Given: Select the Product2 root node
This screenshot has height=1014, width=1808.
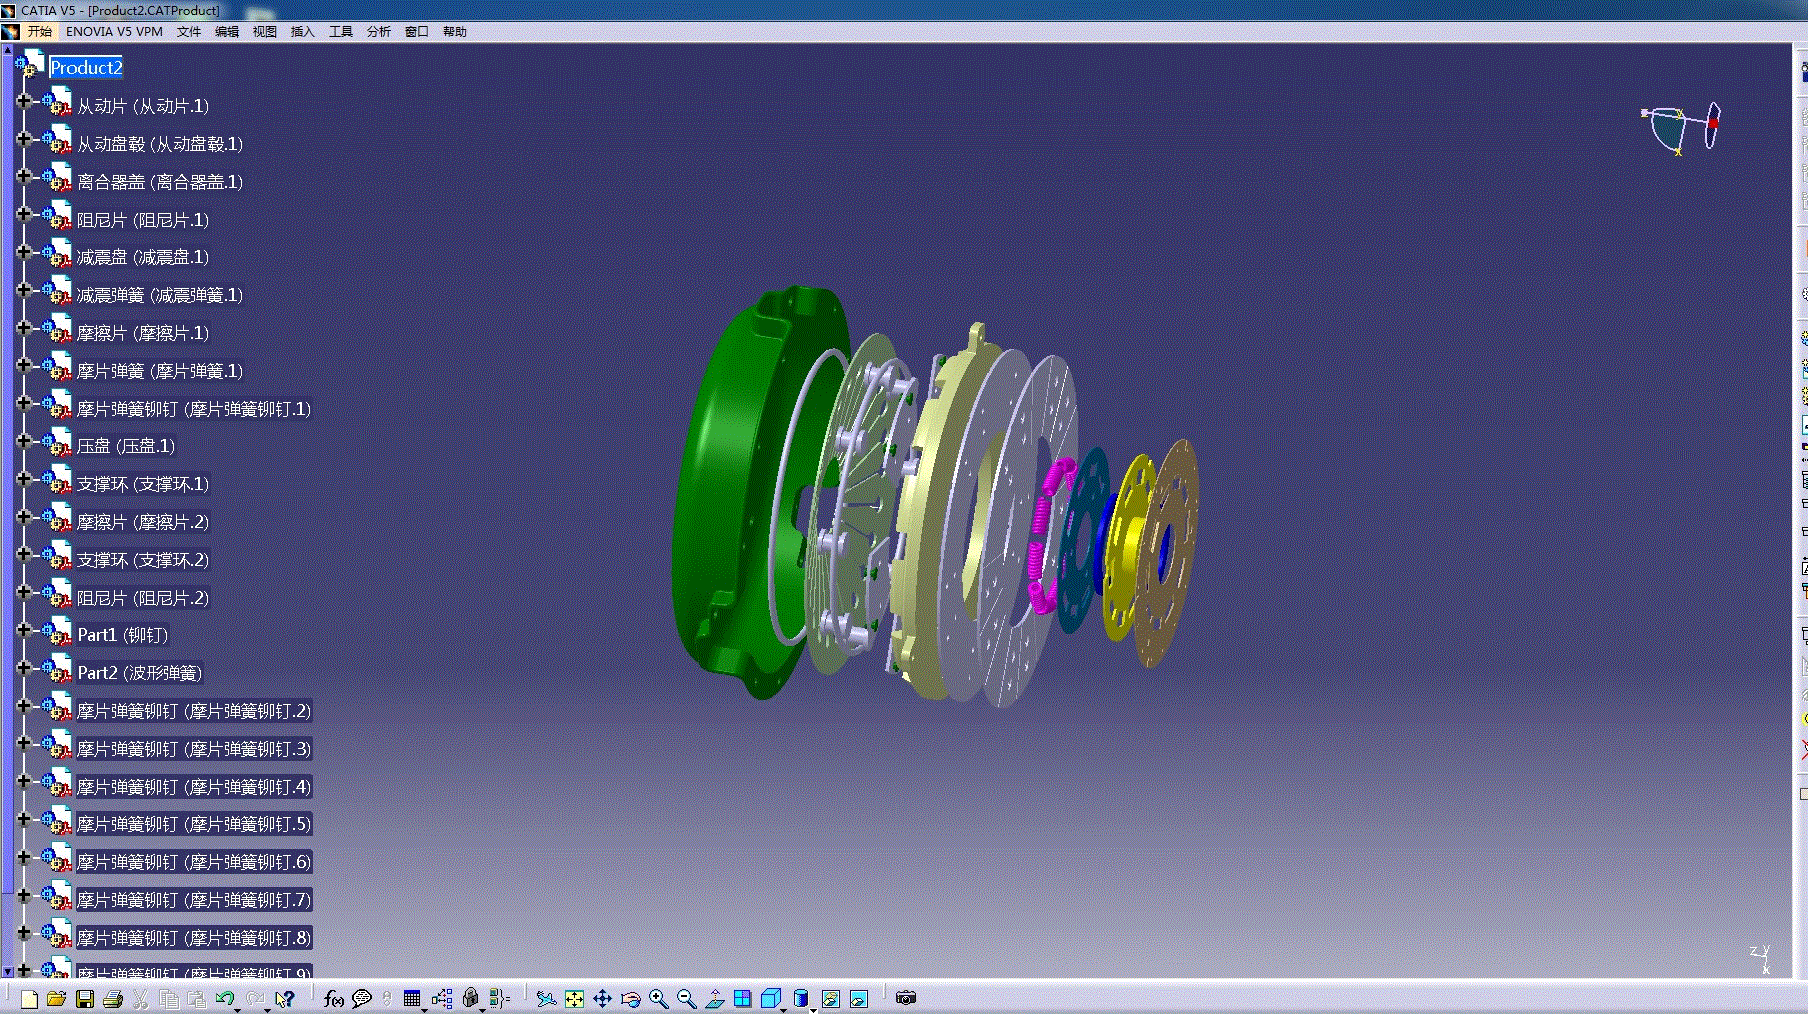Looking at the screenshot, I should coord(86,68).
